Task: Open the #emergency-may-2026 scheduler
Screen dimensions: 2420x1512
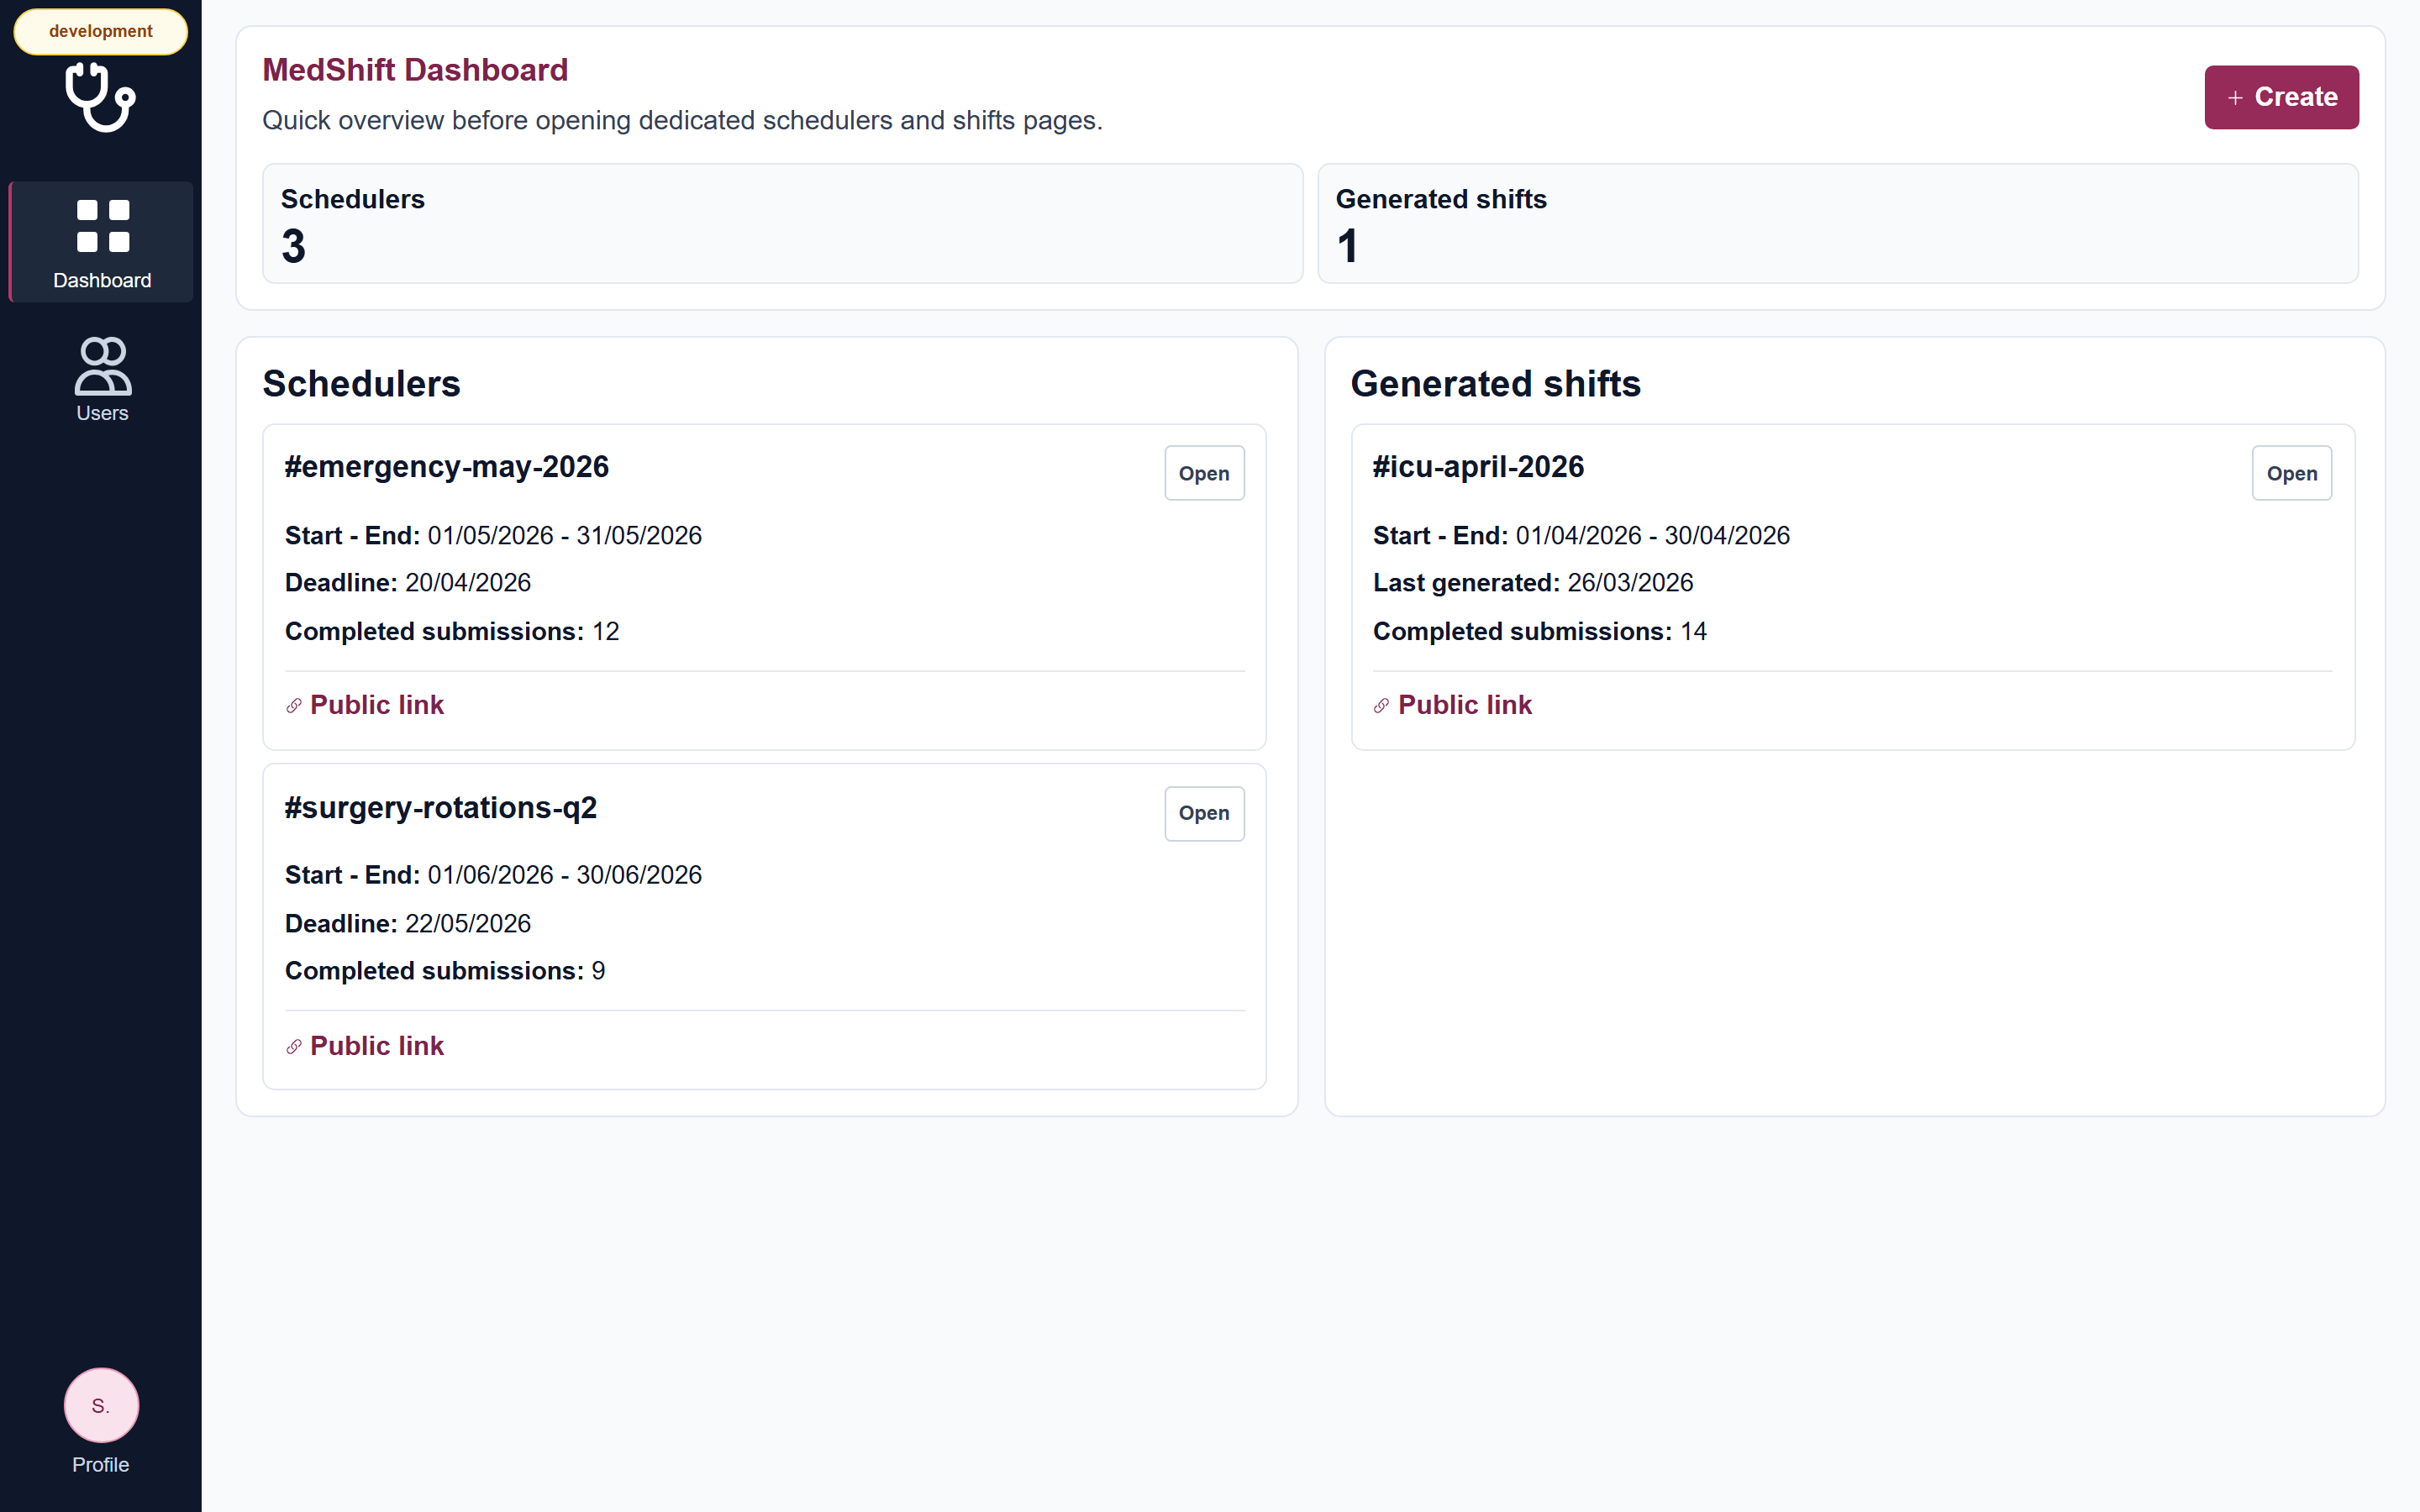Action: pos(1204,473)
